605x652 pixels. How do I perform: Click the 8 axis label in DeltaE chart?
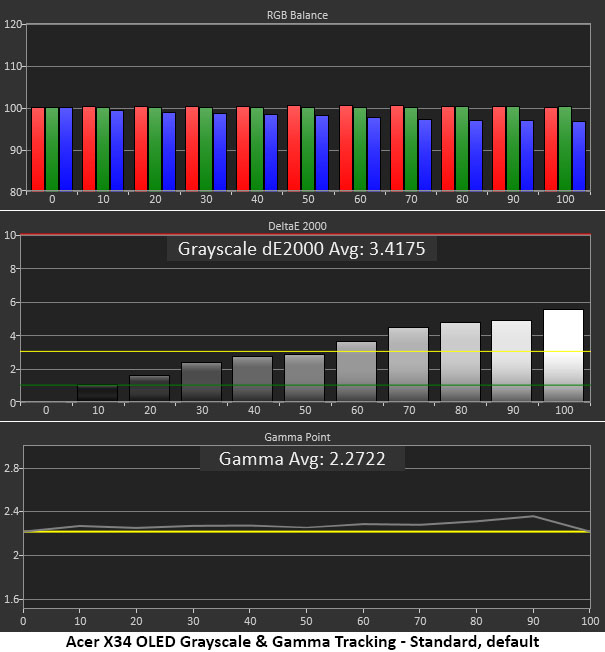click(x=13, y=269)
